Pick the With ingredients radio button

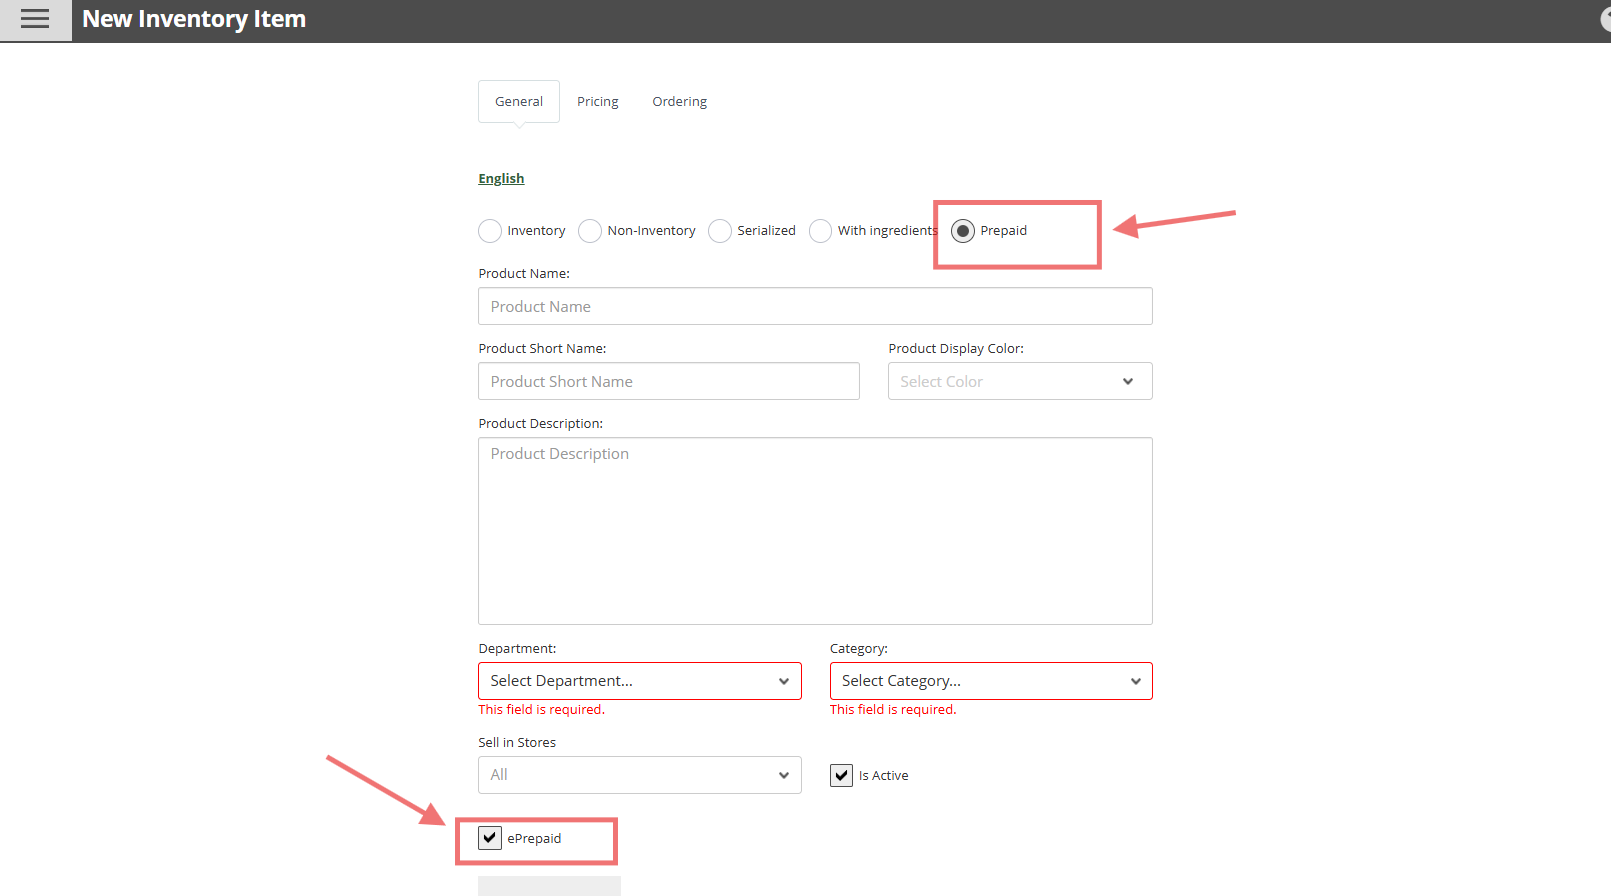[820, 231]
